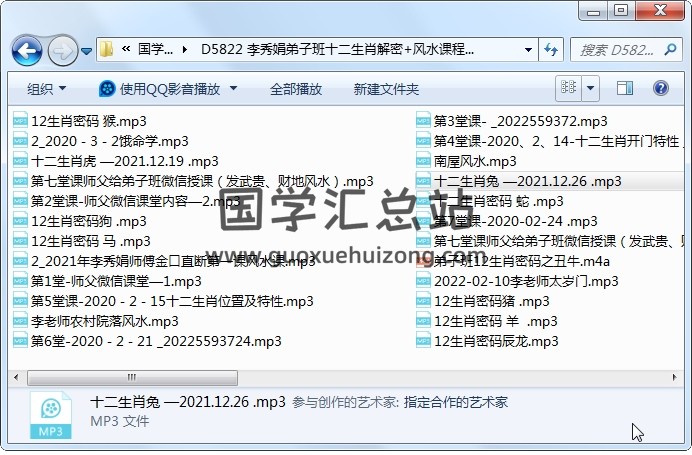Click the horizontal scrollbar right arrow
This screenshot has height=455, width=692.
(x=674, y=377)
